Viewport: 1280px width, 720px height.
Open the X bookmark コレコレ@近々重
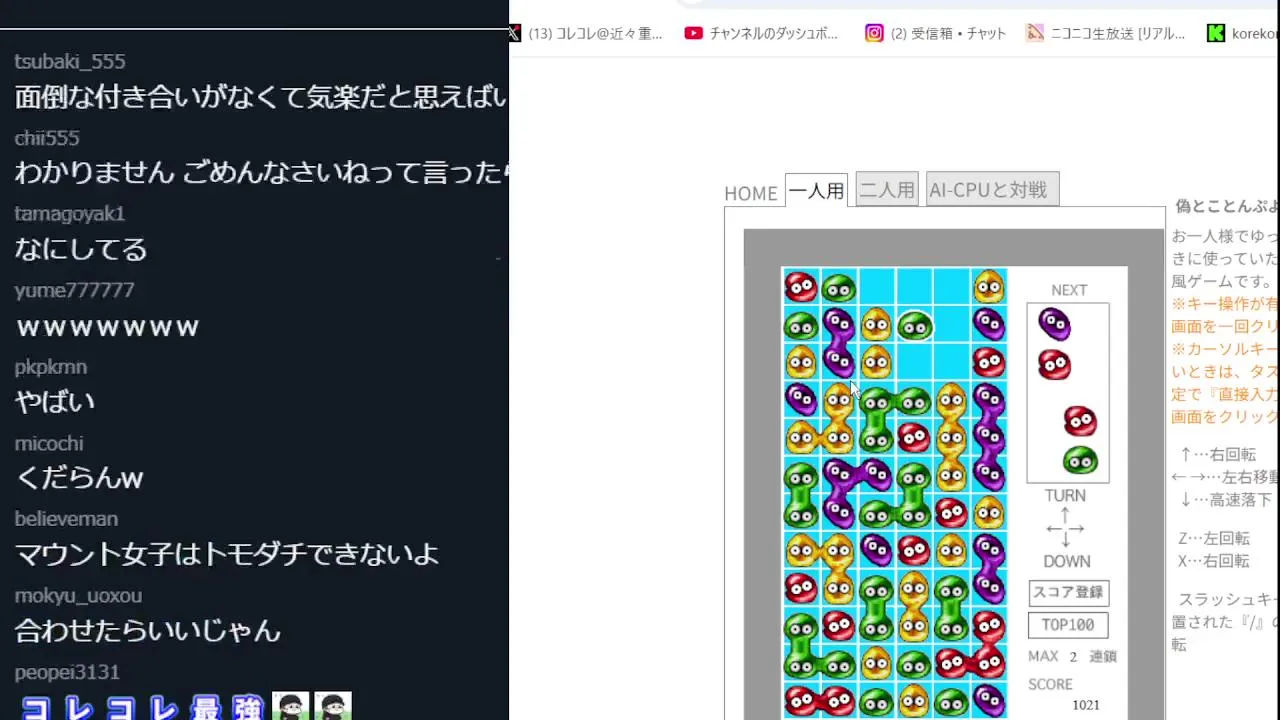click(x=585, y=33)
